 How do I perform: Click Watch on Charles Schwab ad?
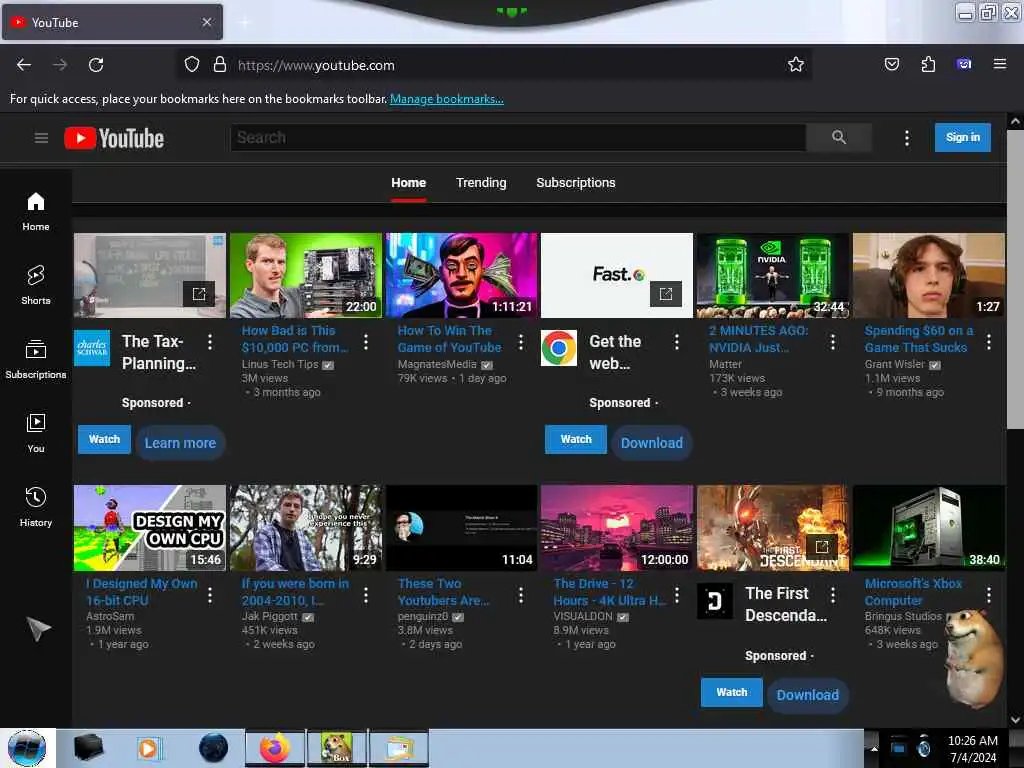(104, 440)
